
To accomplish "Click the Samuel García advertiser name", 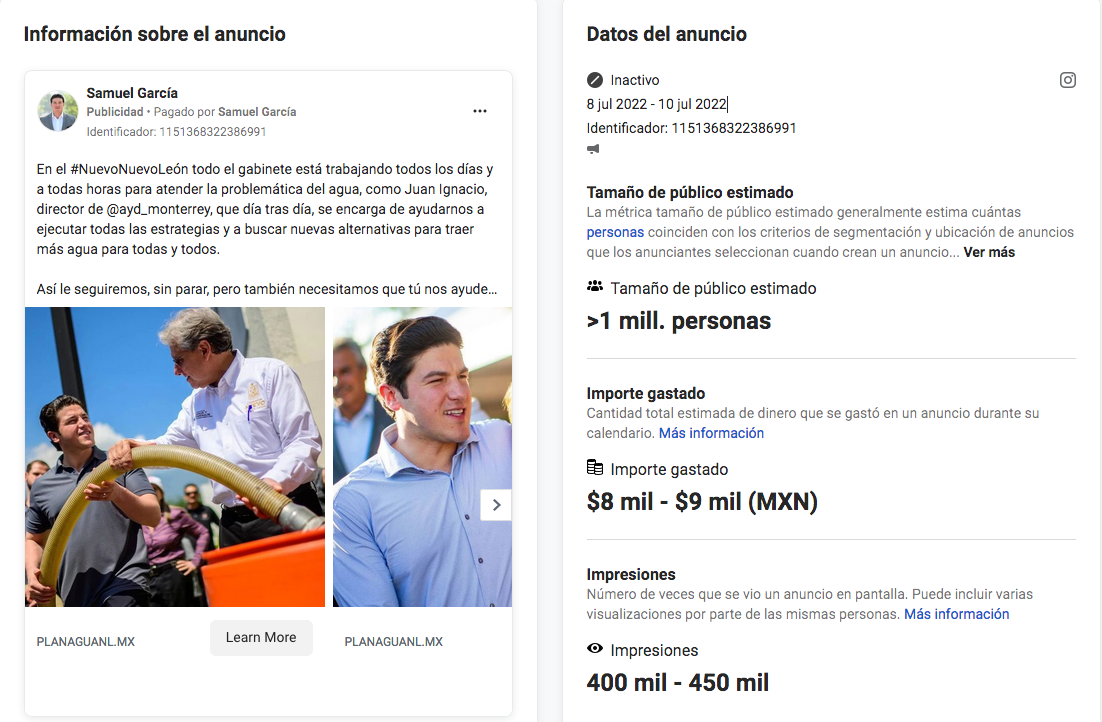I will click(132, 93).
